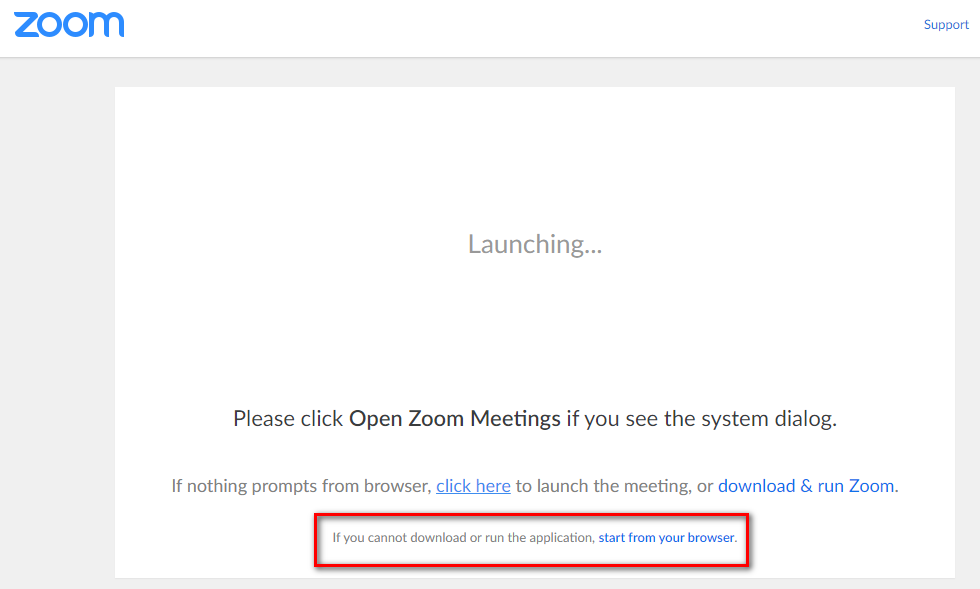Choose "start from your browser" link
The width and height of the screenshot is (980, 589).
666,538
